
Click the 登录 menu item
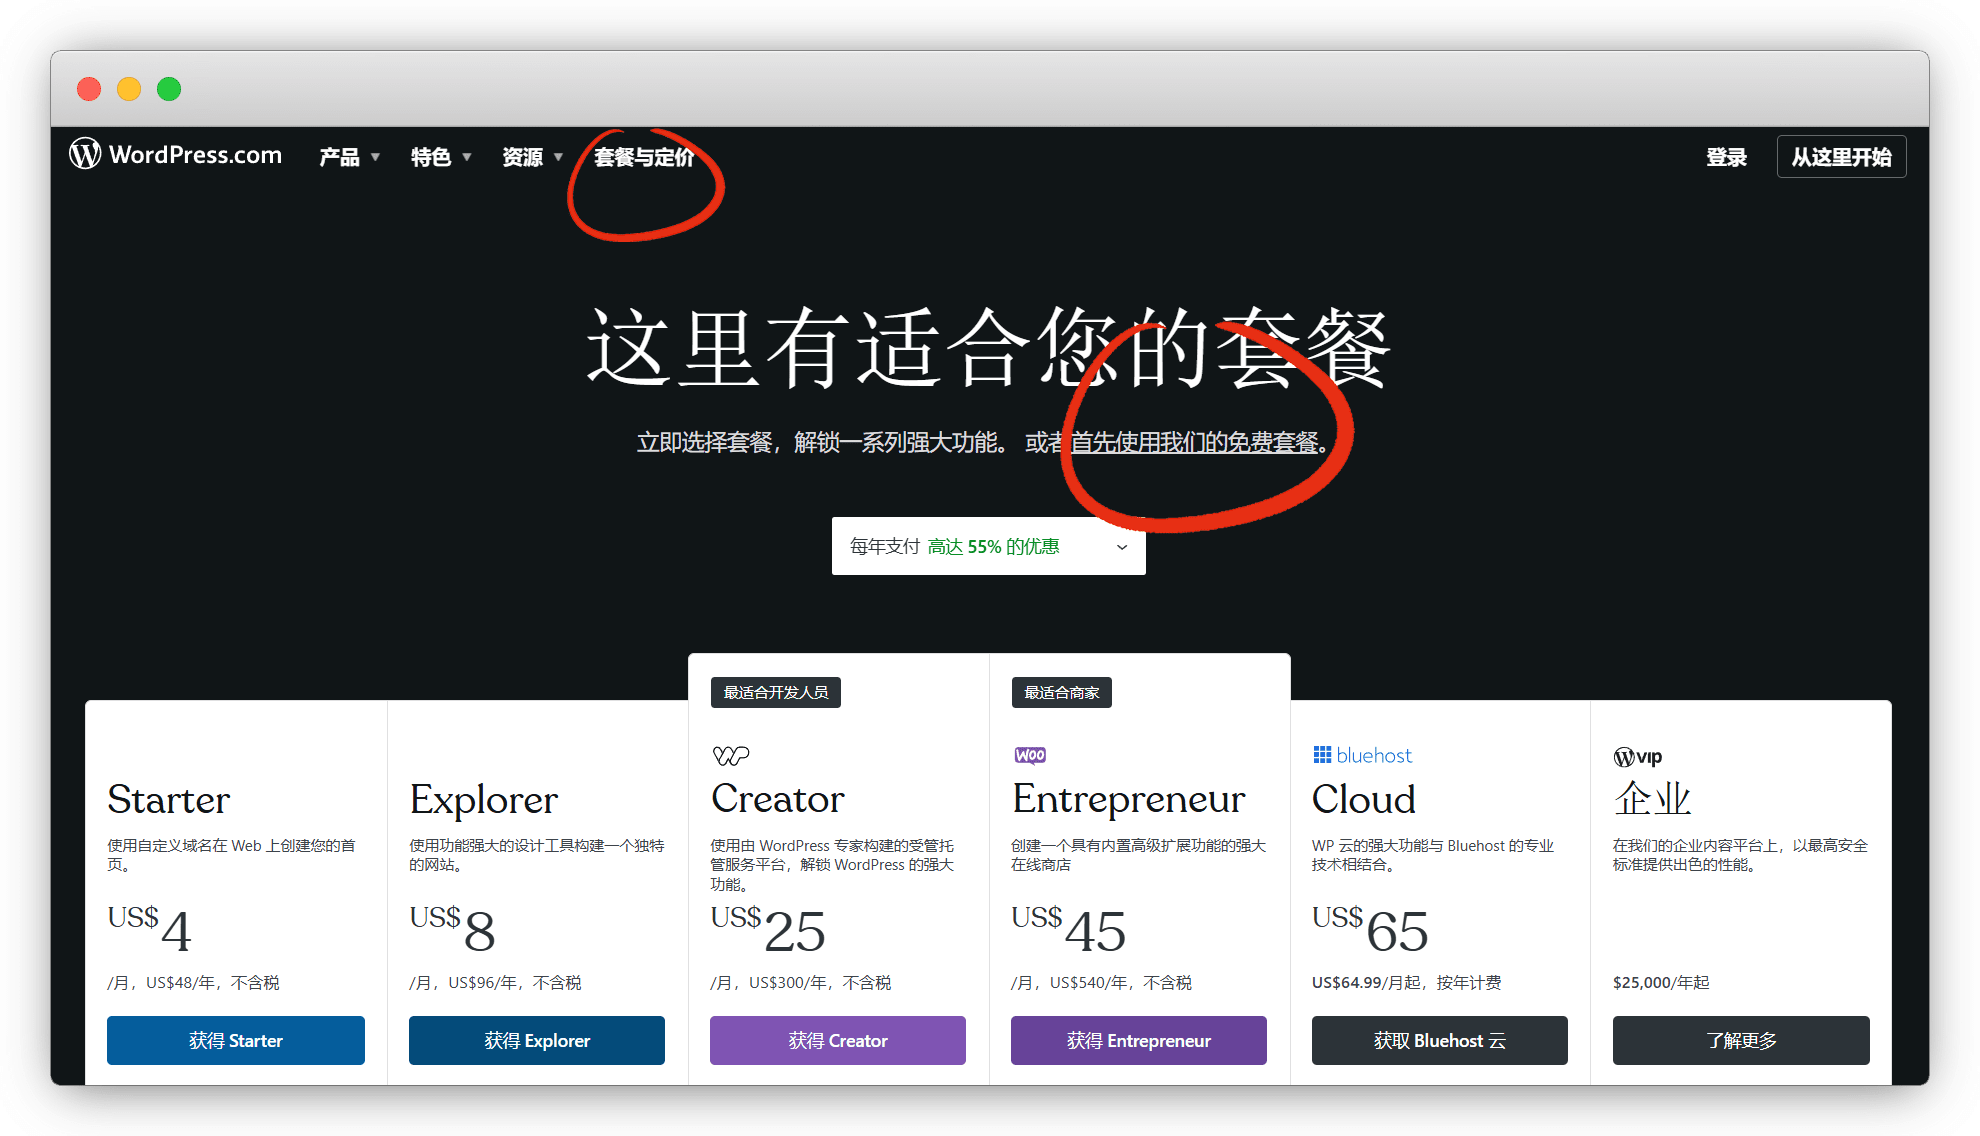1726,157
